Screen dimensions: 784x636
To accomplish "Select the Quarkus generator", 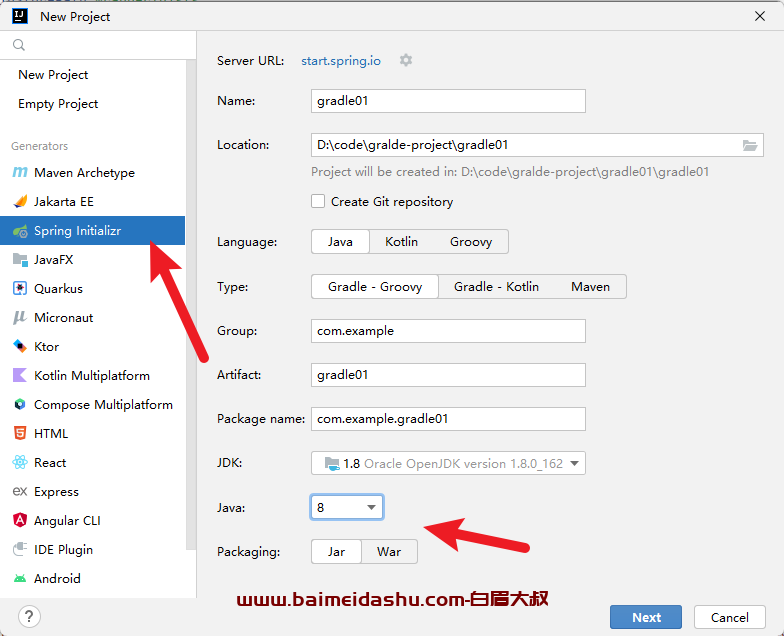I will click(92, 288).
